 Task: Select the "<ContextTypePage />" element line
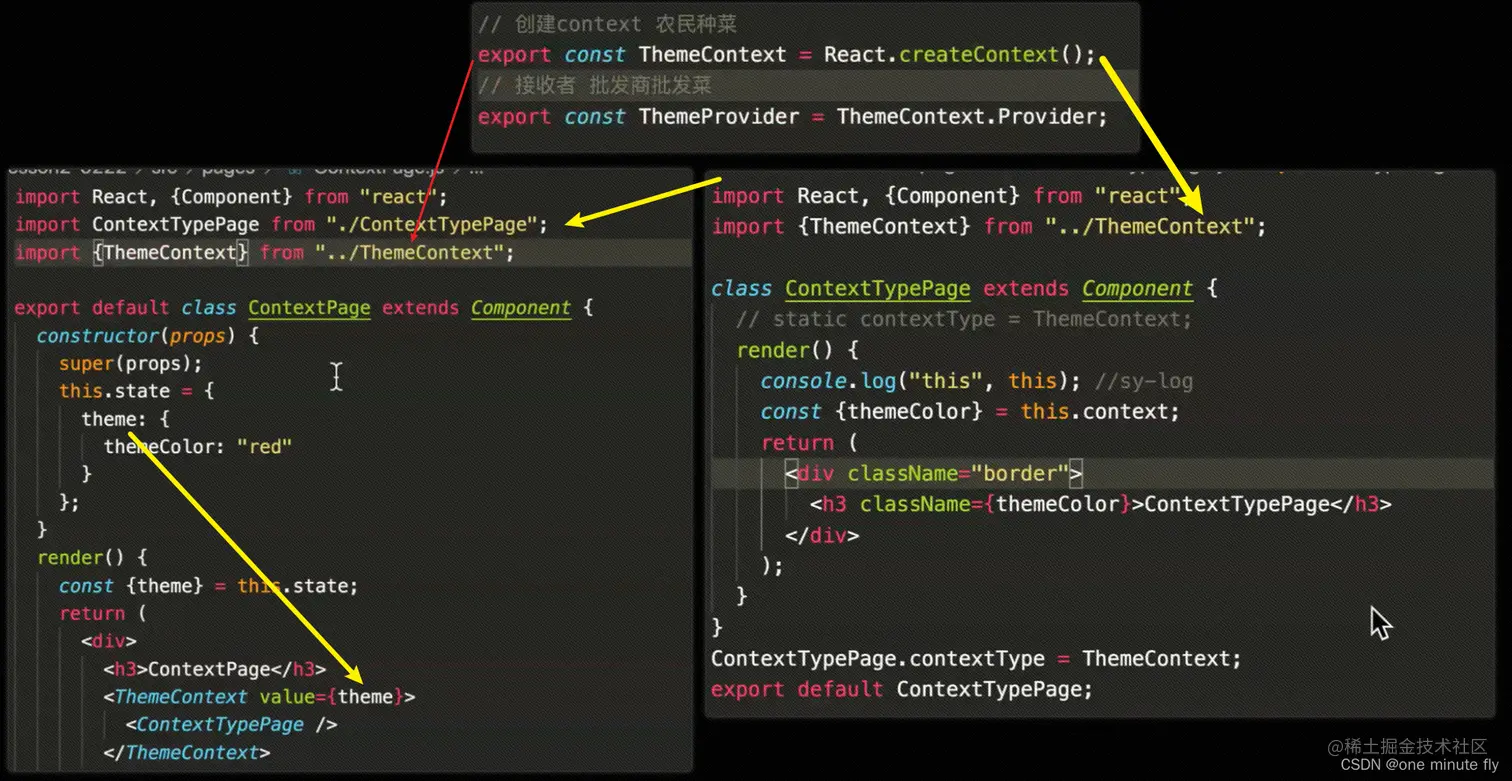(x=232, y=724)
